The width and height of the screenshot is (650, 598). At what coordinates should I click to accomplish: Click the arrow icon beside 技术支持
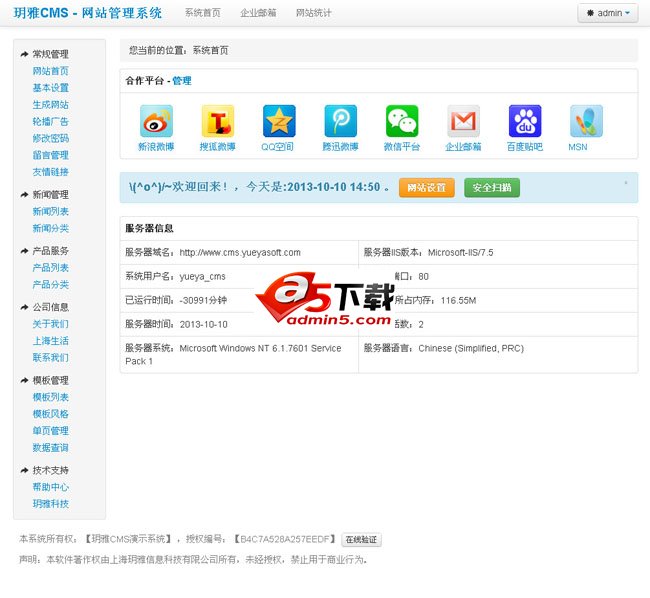pos(24,470)
